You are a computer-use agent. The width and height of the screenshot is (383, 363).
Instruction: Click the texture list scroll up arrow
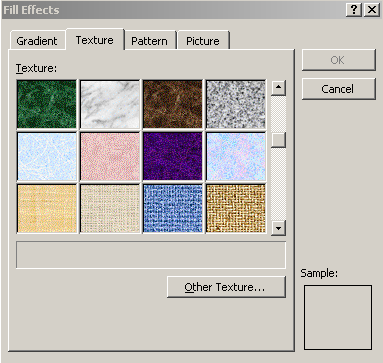pos(278,88)
